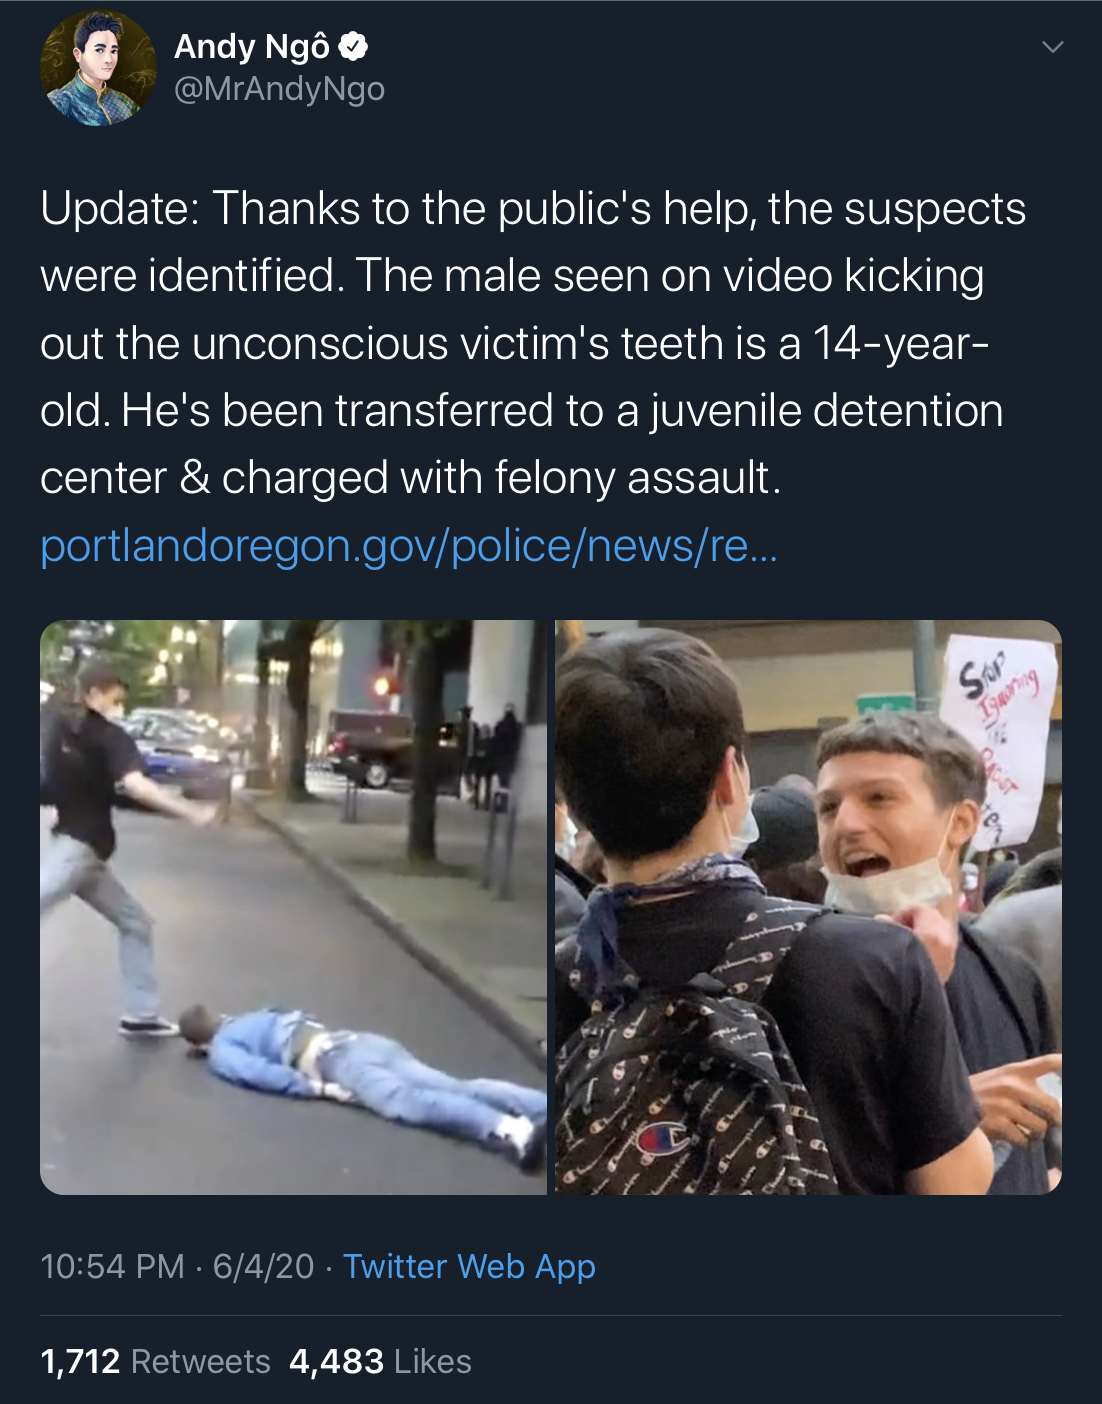Select the tweet body text starting Update
The height and width of the screenshot is (1404, 1102).
(533, 343)
